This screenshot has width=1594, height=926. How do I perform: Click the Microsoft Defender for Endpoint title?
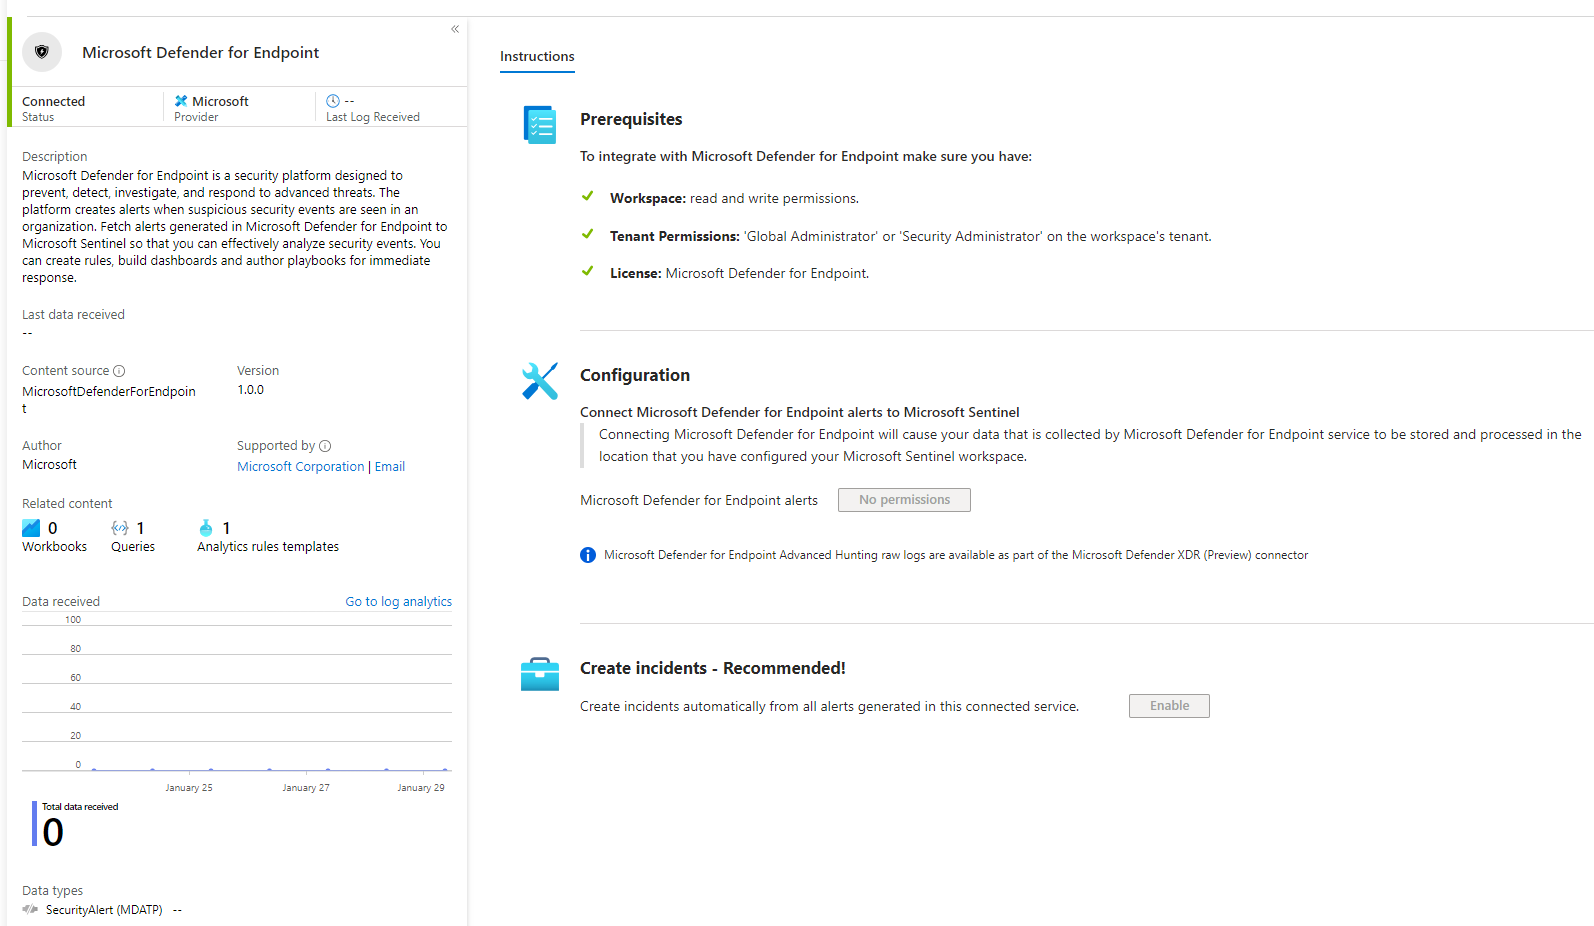pyautogui.click(x=201, y=53)
